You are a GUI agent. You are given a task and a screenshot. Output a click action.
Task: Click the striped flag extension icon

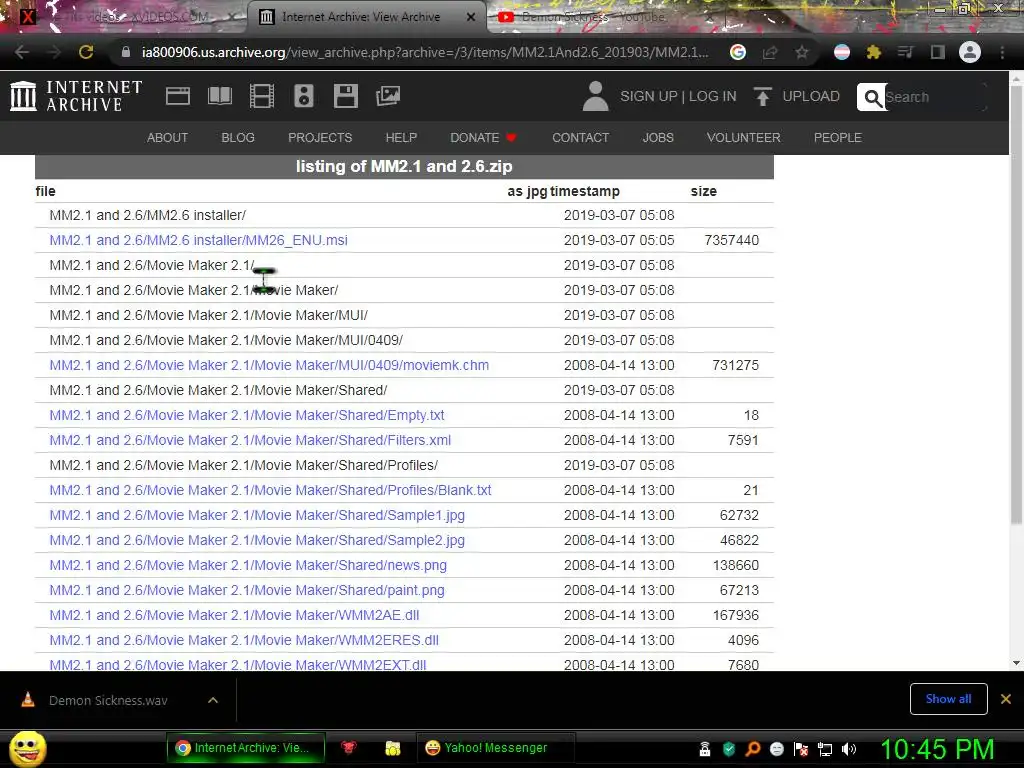[842, 52]
